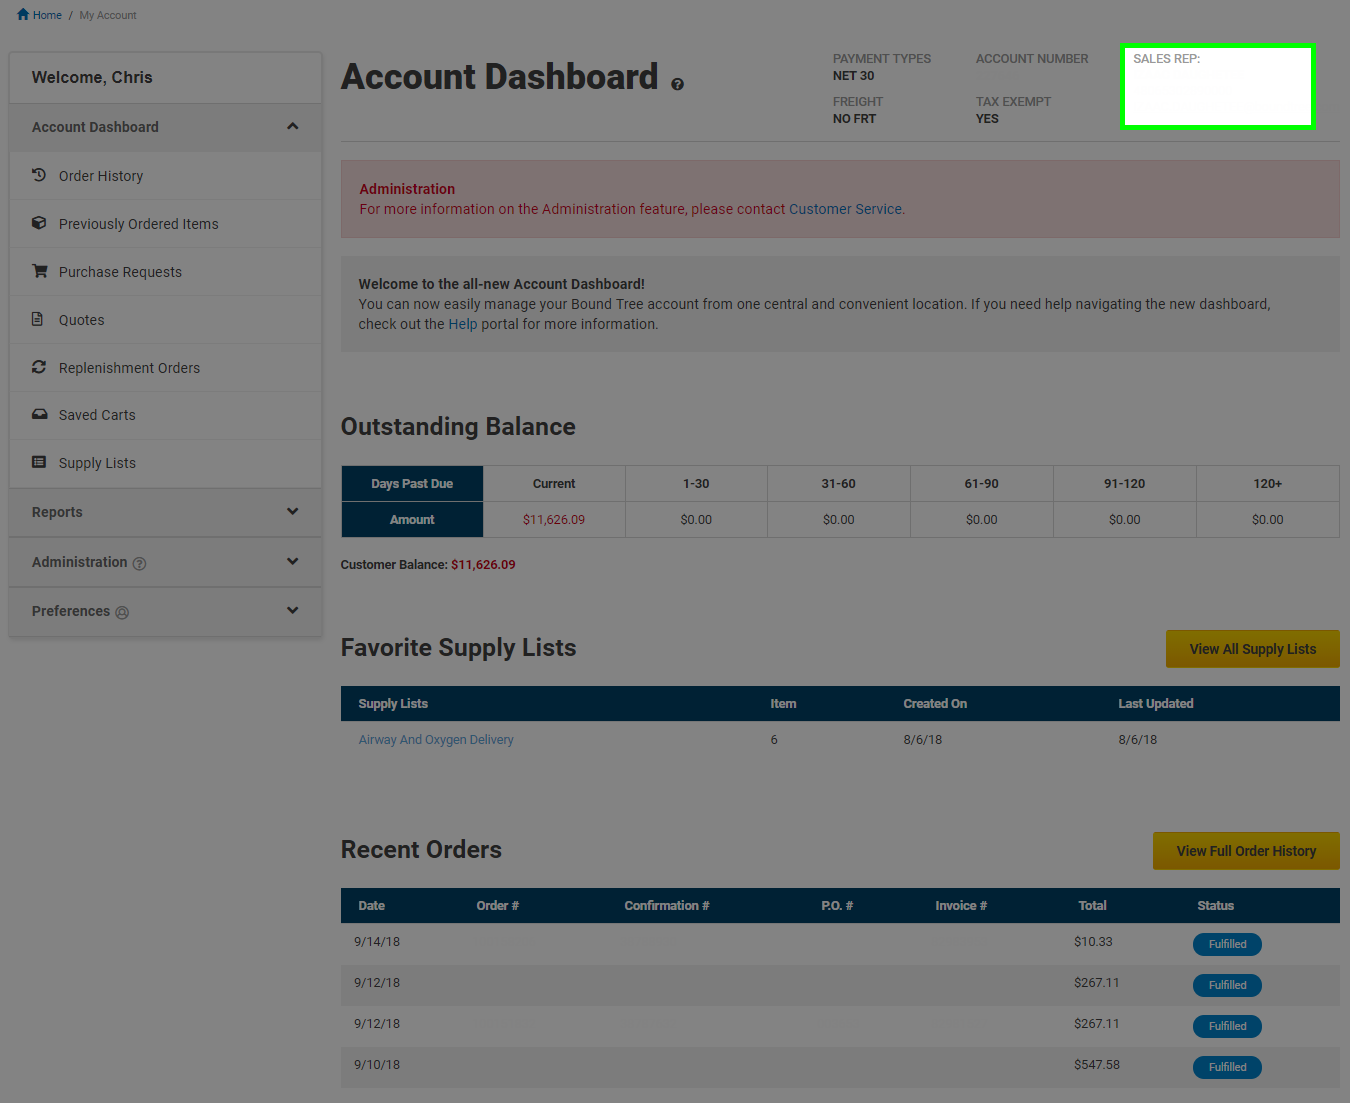Click the View All Supply Lists button
1350x1103 pixels.
(x=1252, y=648)
